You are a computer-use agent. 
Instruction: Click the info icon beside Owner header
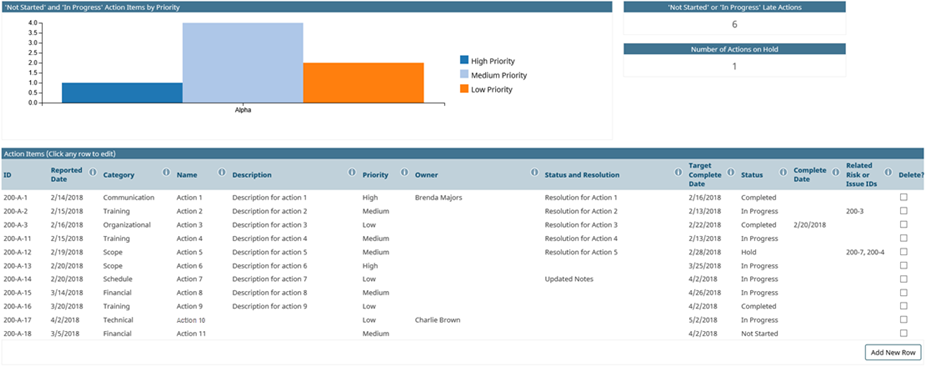[x=534, y=172]
